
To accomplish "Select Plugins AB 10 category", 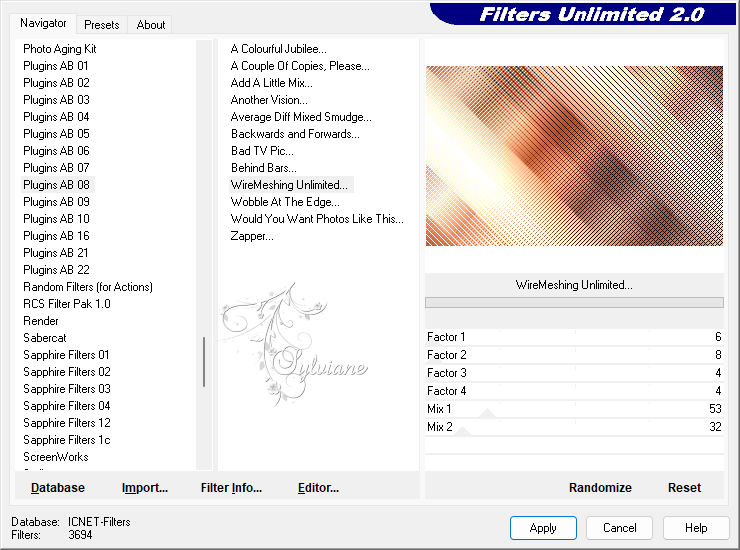I will pyautogui.click(x=56, y=219).
